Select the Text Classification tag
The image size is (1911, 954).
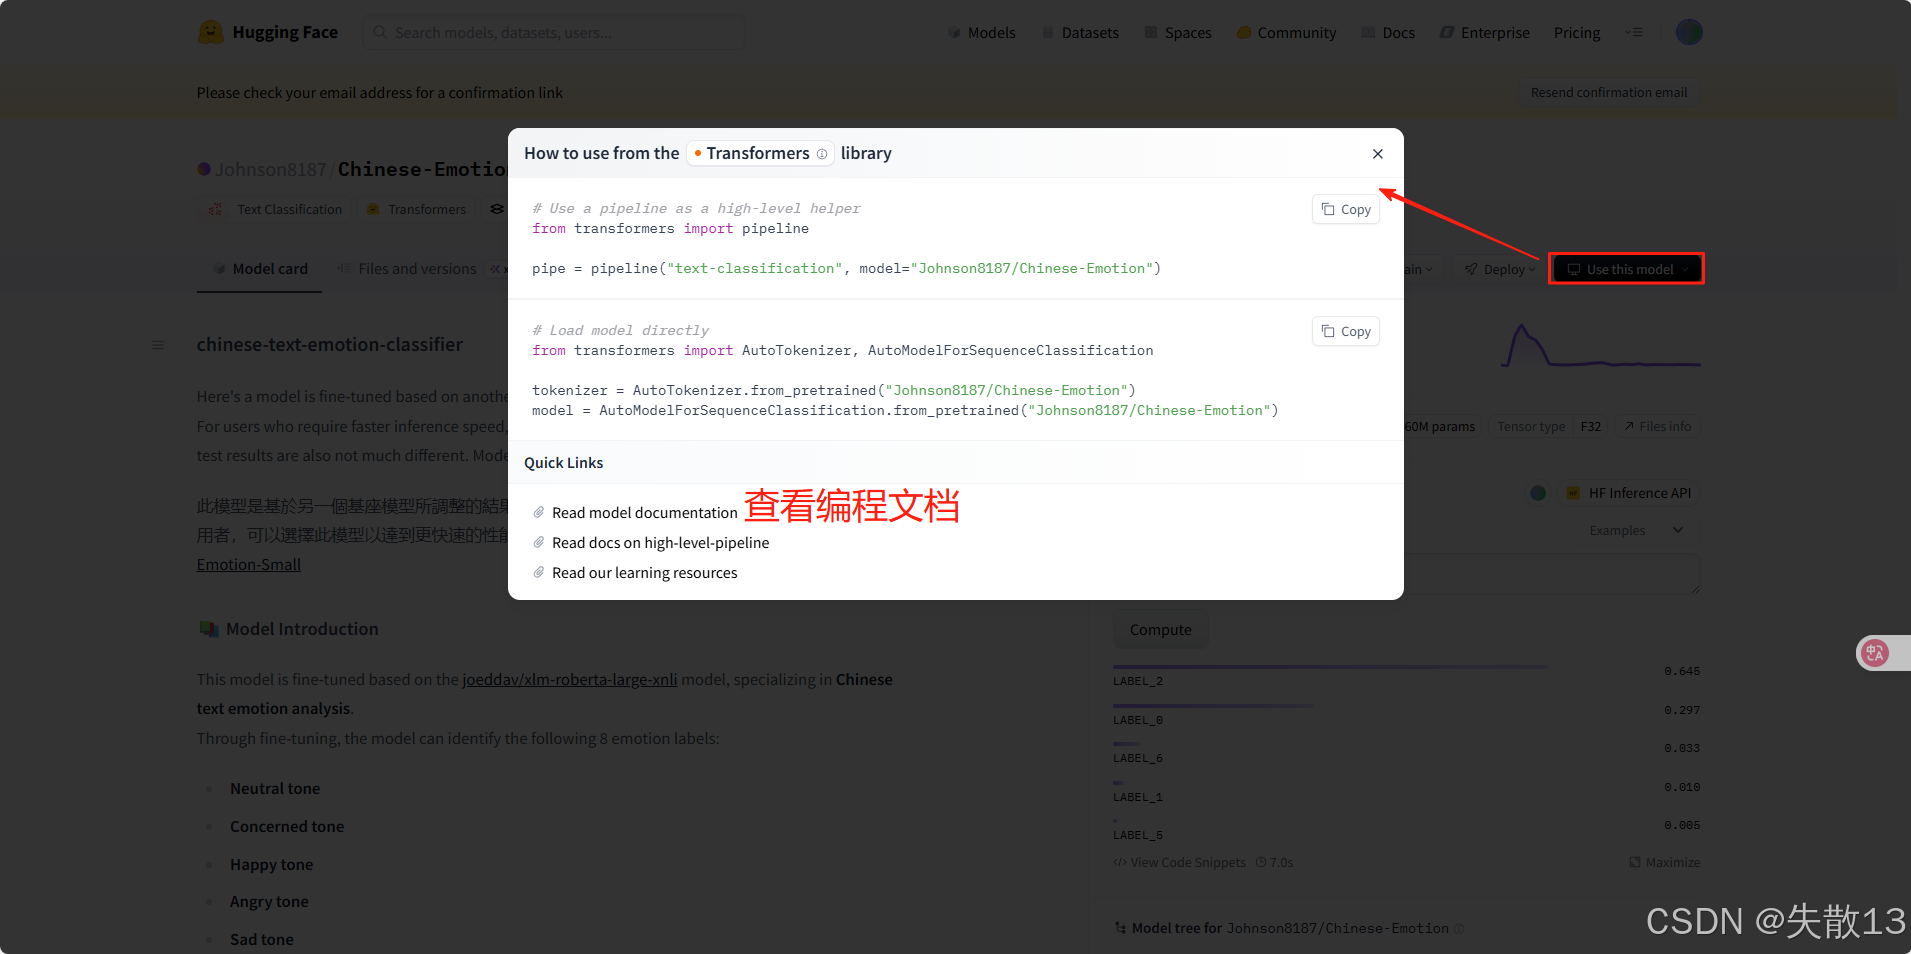click(x=275, y=209)
